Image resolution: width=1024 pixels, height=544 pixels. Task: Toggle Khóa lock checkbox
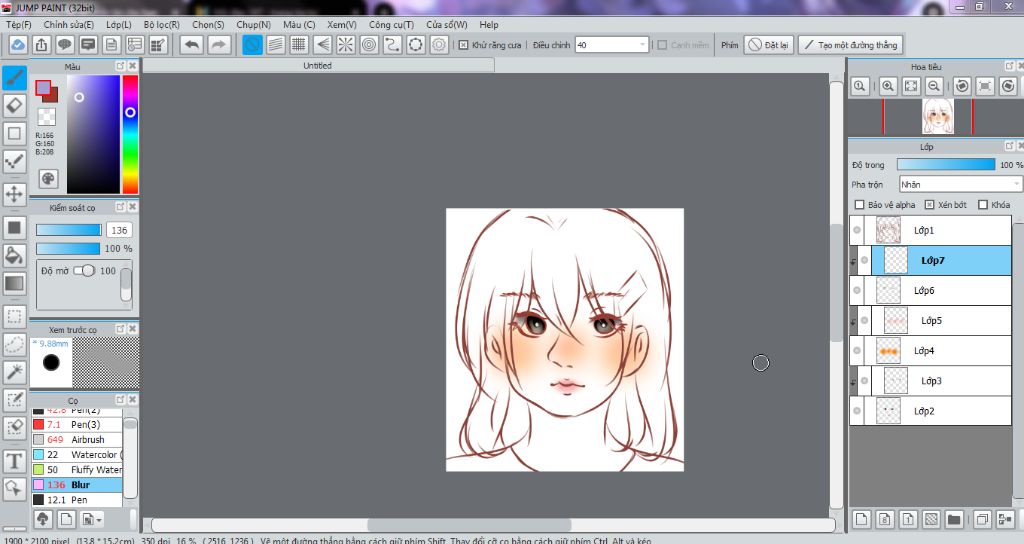pos(983,204)
